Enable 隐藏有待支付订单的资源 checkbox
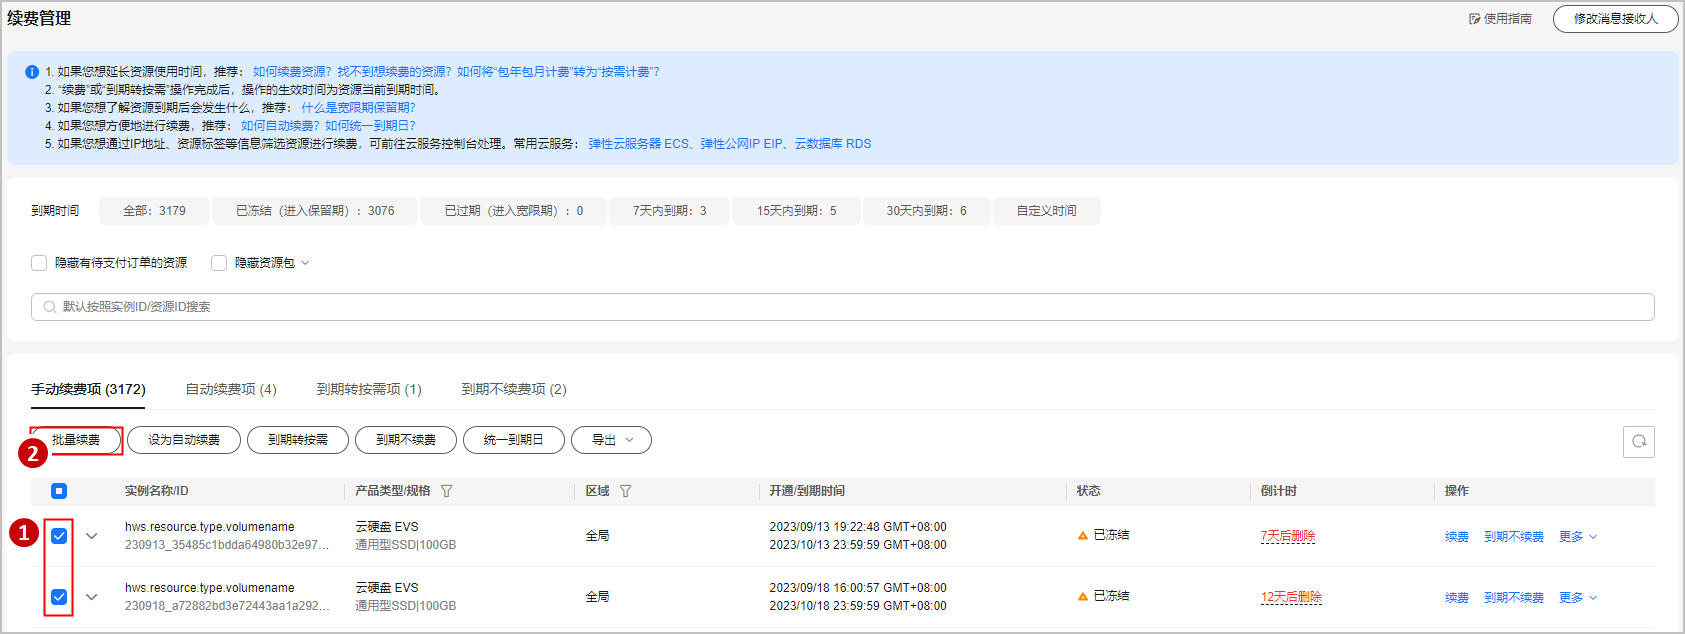 click(39, 263)
